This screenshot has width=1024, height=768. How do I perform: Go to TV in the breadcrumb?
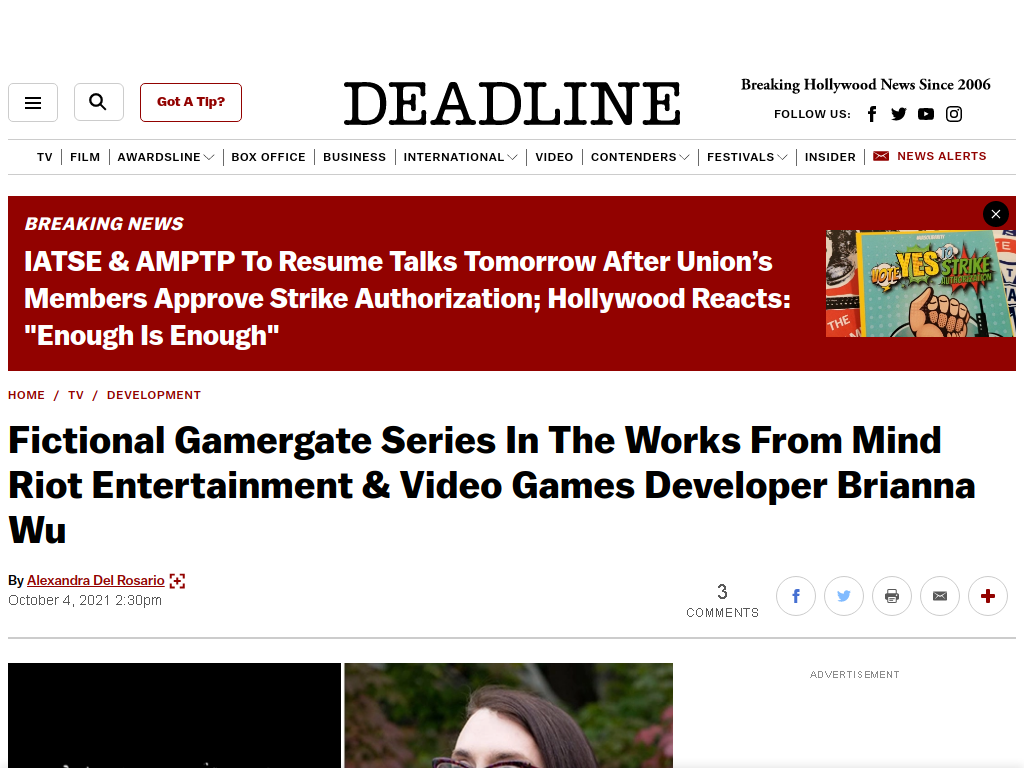76,395
